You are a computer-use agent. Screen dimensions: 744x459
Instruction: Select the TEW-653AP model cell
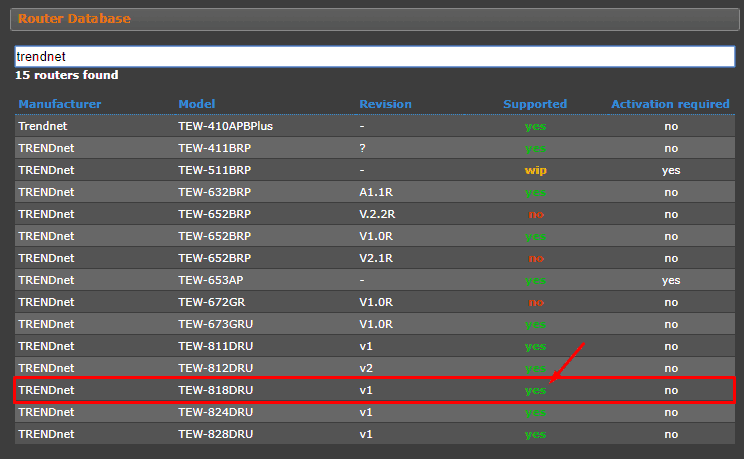(x=211, y=280)
